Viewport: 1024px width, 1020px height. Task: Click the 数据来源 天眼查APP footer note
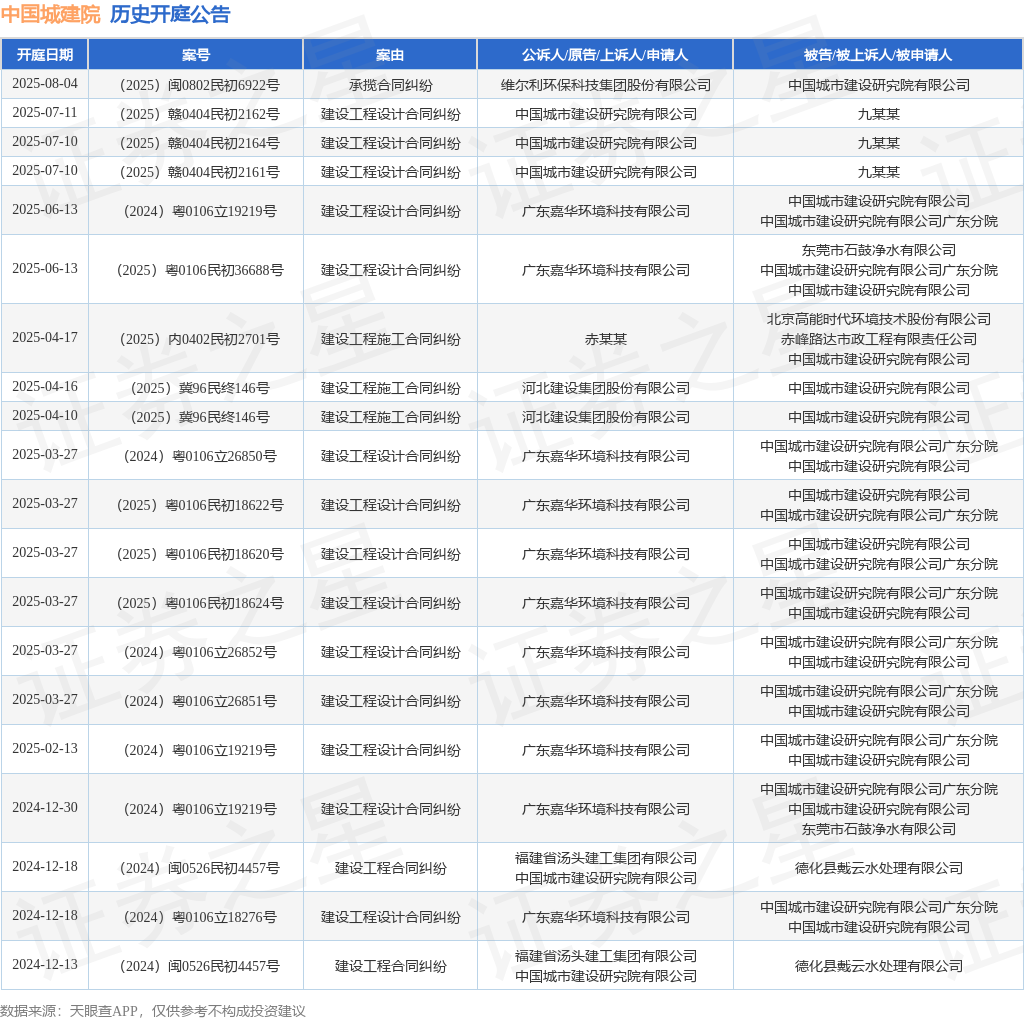(153, 1011)
